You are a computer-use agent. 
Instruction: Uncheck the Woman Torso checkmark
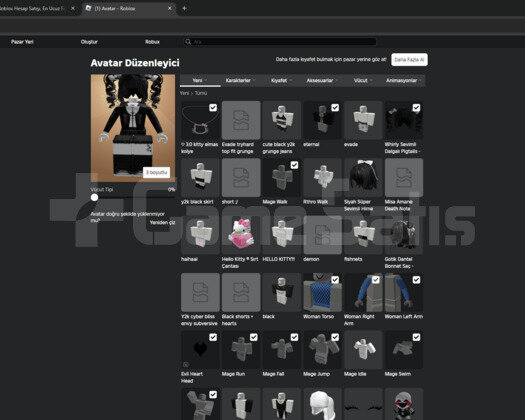pyautogui.click(x=335, y=280)
